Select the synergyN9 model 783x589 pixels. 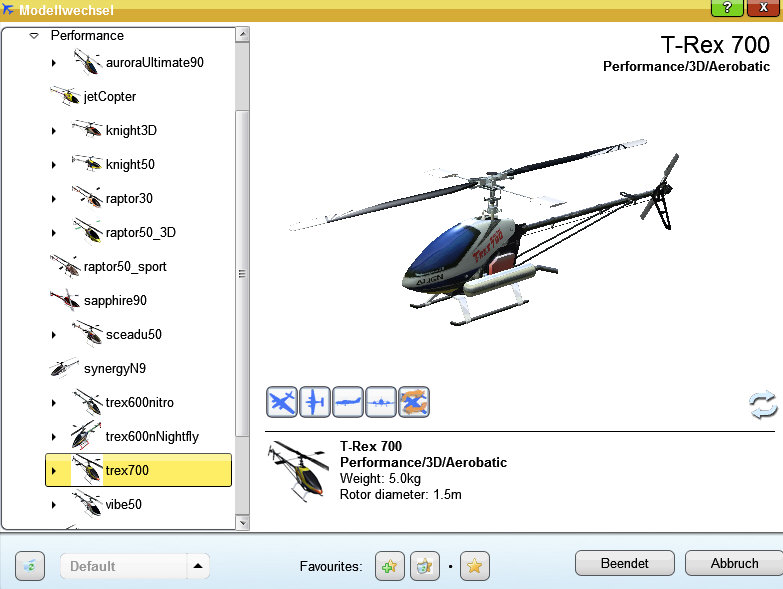[x=114, y=369]
